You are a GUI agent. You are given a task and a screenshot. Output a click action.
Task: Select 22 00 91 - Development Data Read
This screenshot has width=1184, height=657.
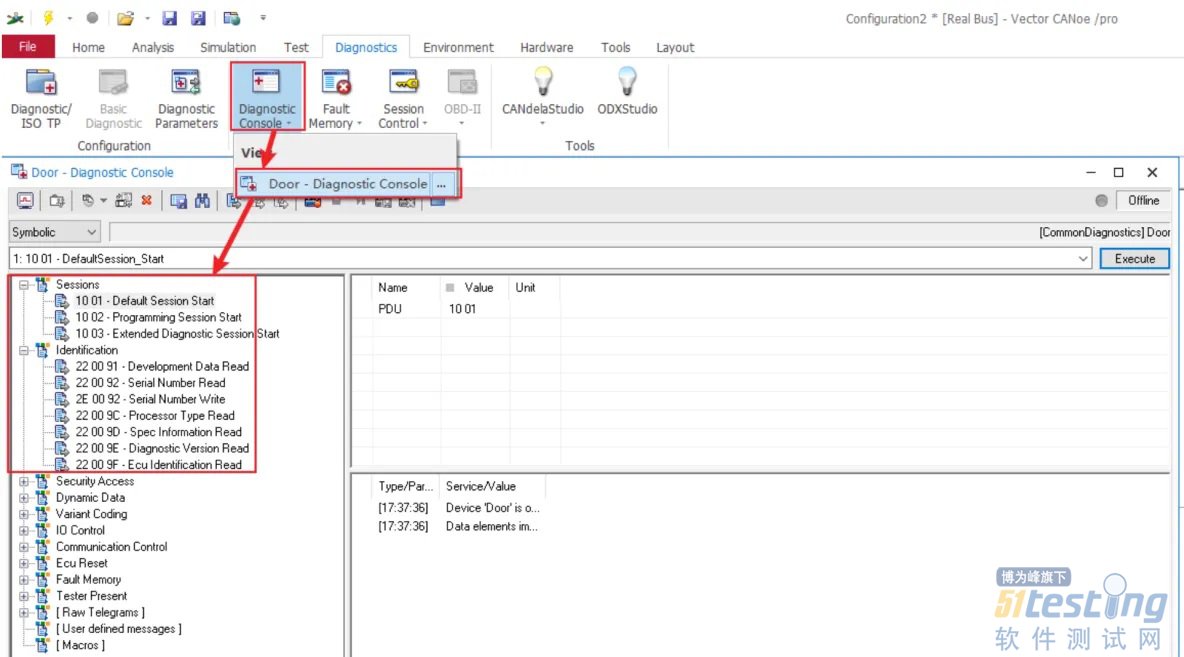162,366
